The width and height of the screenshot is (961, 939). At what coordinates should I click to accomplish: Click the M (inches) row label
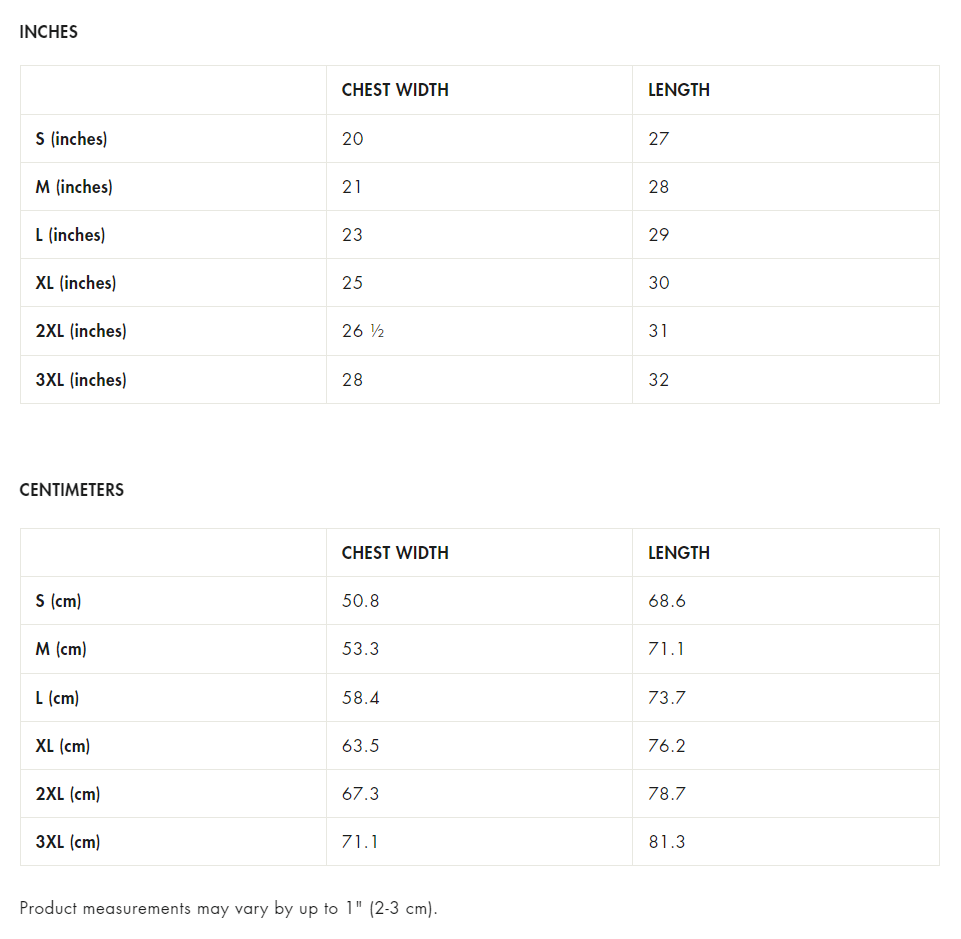click(x=74, y=187)
